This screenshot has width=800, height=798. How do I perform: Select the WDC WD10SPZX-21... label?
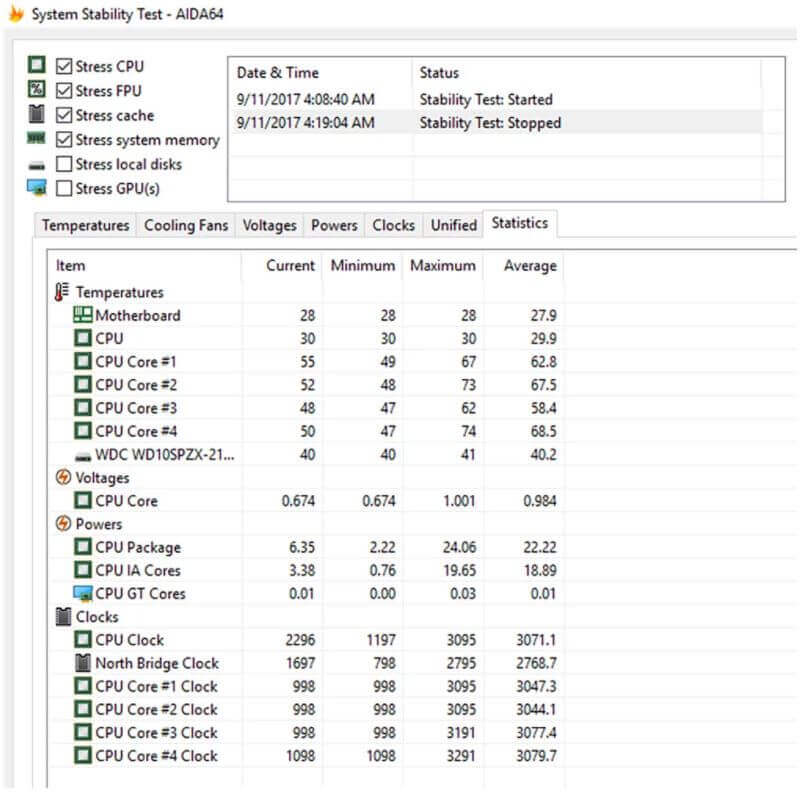tap(165, 454)
